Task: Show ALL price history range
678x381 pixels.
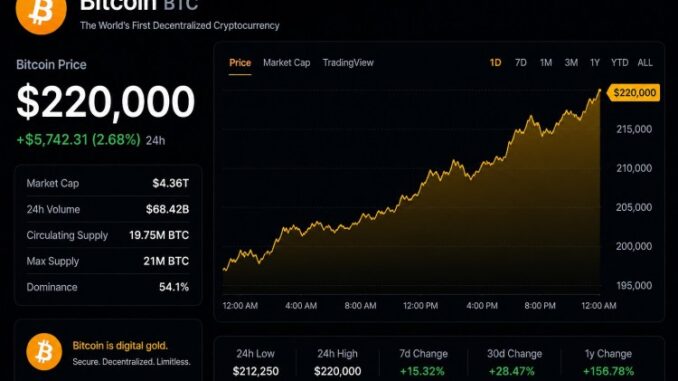Action: pyautogui.click(x=645, y=63)
